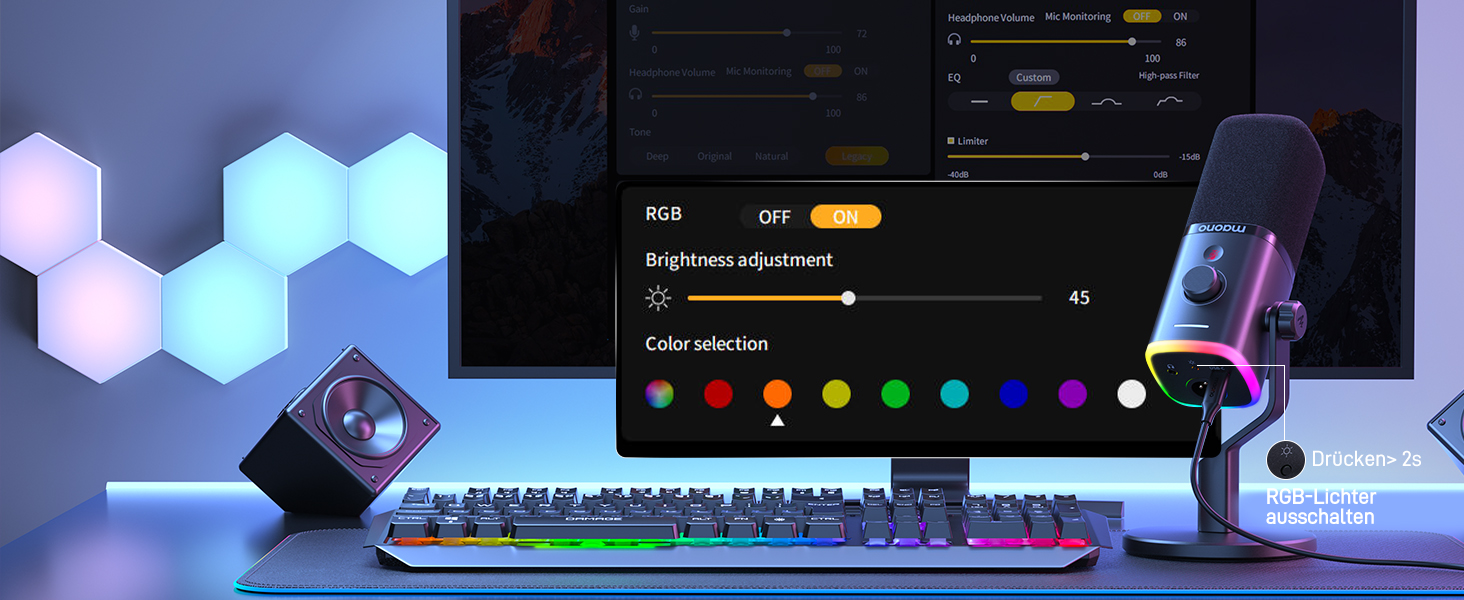Viewport: 1464px width, 600px height.
Task: Choose the green color swatch
Action: tap(895, 394)
